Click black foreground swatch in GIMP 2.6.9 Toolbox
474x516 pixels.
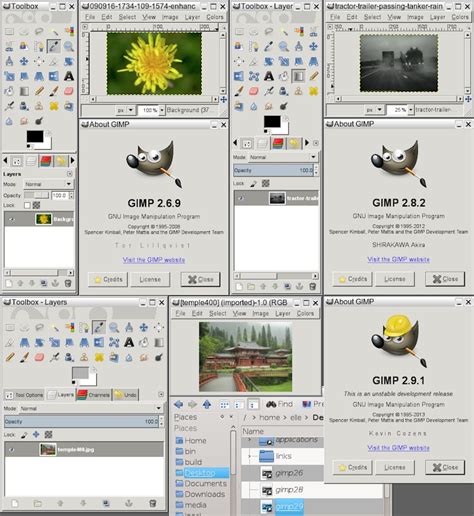coord(34,136)
